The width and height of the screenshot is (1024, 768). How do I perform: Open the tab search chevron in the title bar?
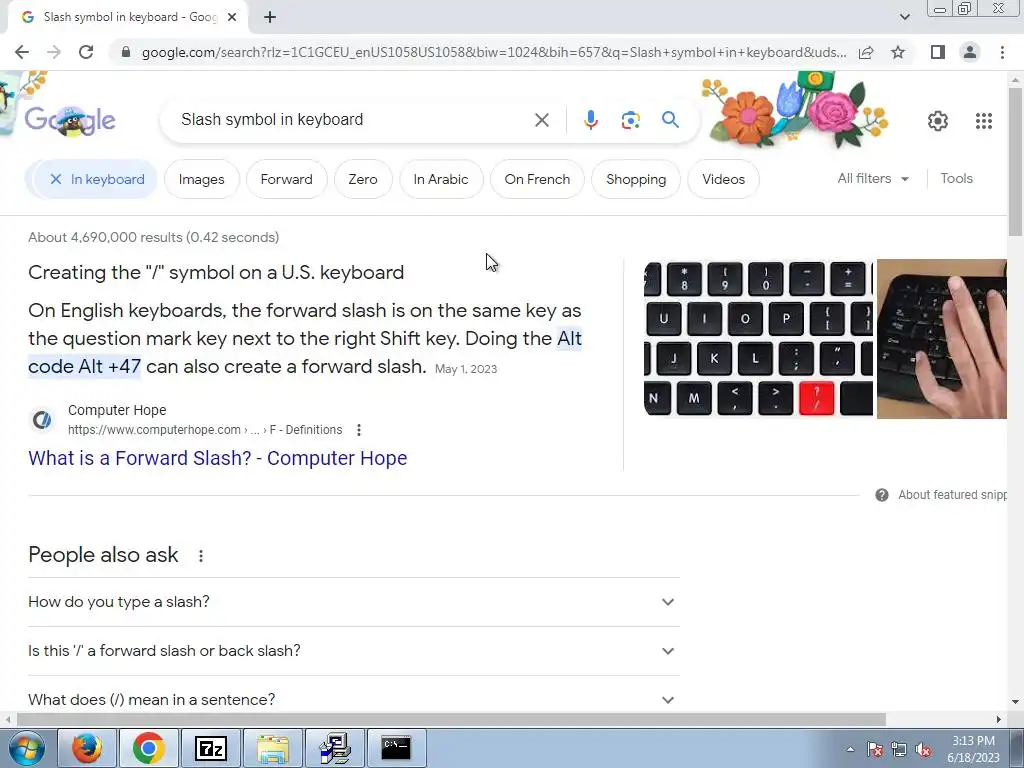click(904, 17)
